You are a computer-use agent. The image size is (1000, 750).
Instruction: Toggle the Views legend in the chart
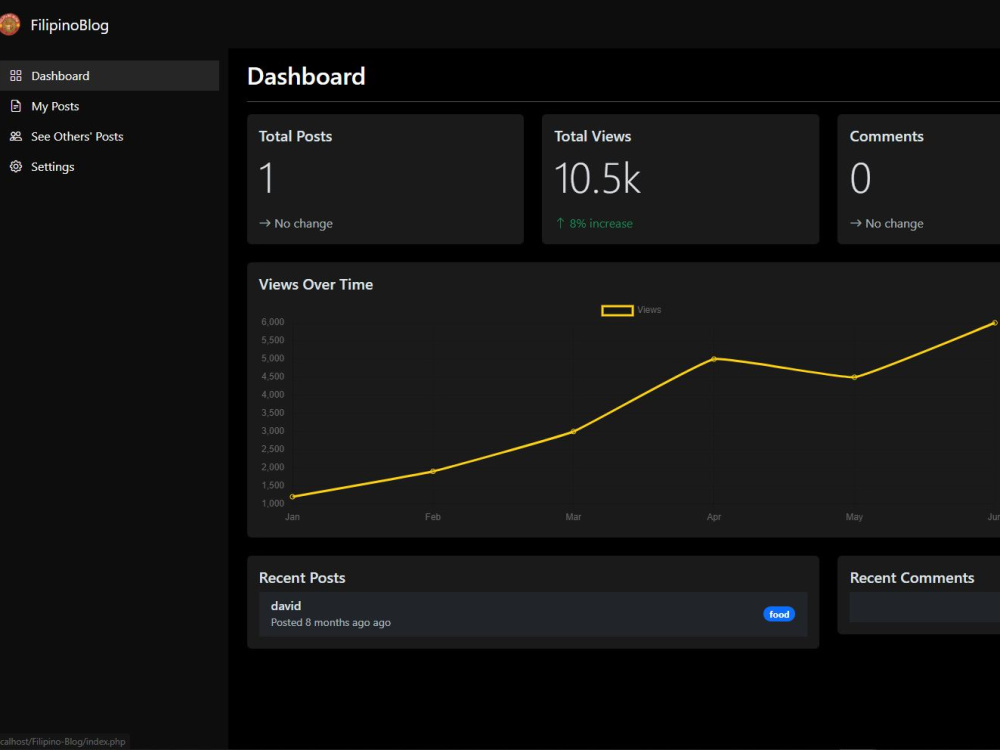[631, 310]
